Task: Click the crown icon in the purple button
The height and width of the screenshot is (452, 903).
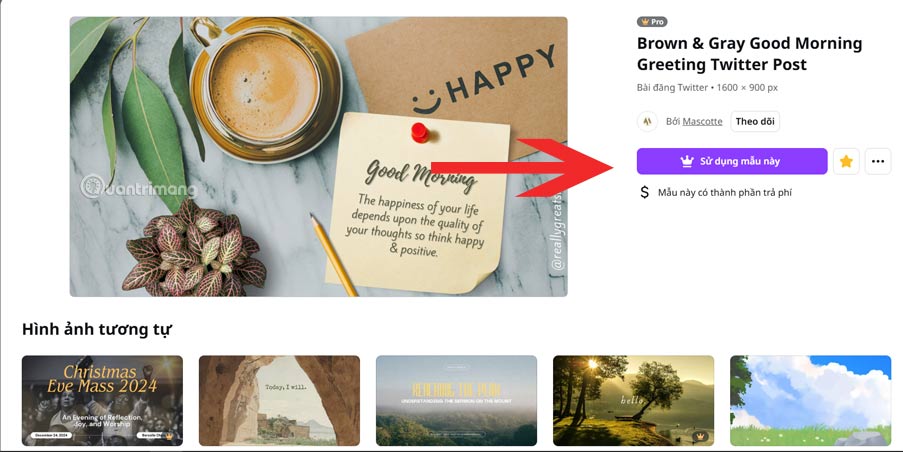Action: pos(686,161)
